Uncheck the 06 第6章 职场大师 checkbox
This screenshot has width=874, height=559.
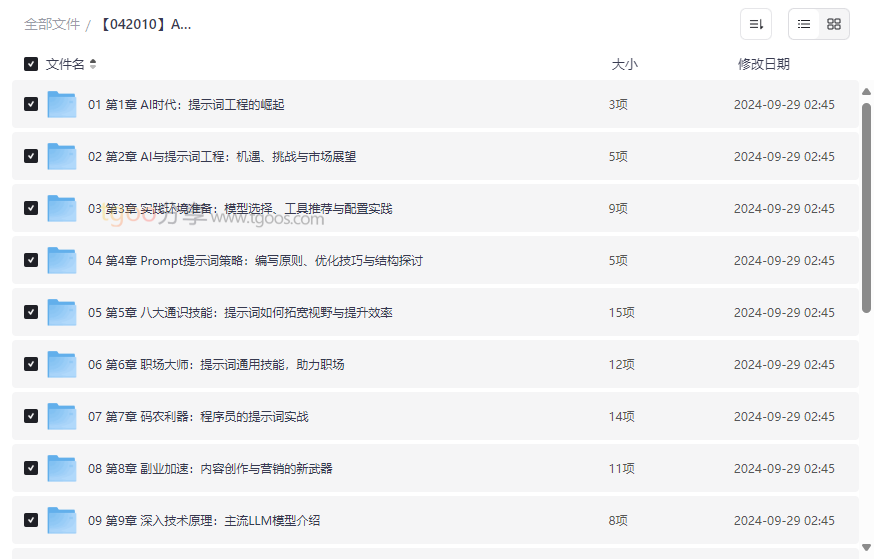point(31,364)
